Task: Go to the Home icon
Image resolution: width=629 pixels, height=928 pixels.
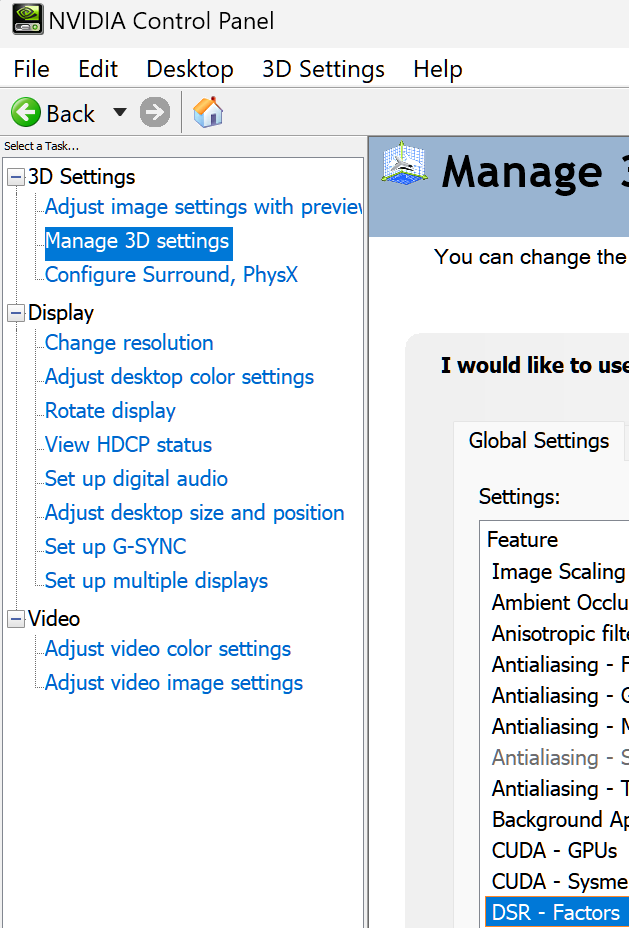Action: pyautogui.click(x=208, y=113)
